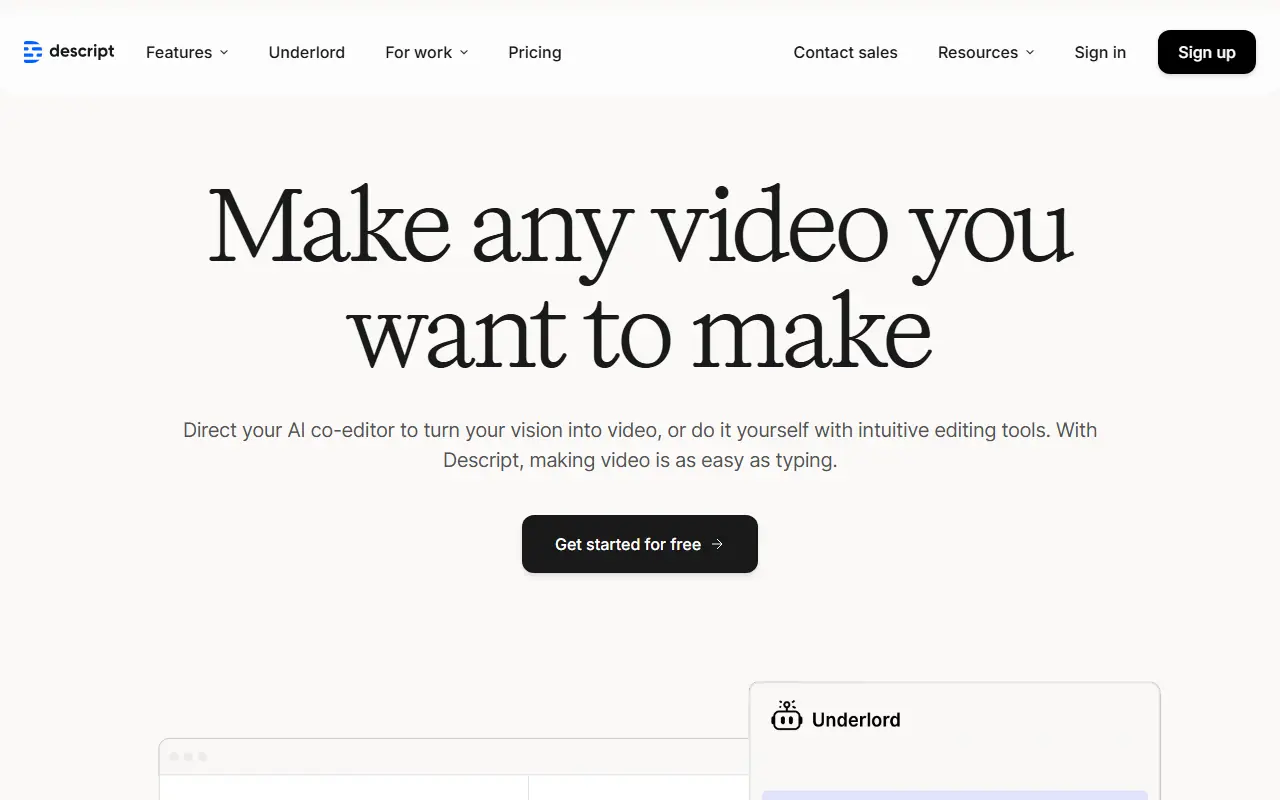Expand the For work dropdown
The image size is (1280, 800).
pos(427,52)
